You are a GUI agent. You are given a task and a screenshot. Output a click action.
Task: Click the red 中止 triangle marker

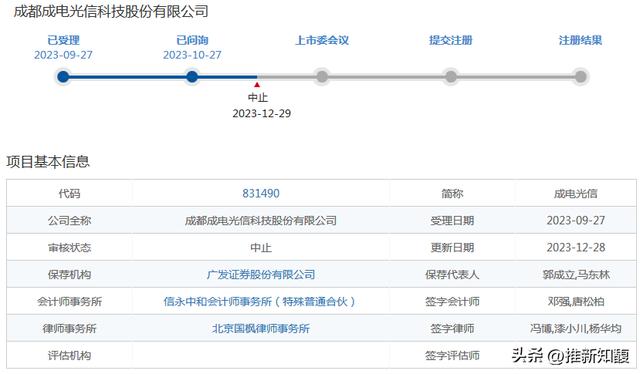[257, 85]
